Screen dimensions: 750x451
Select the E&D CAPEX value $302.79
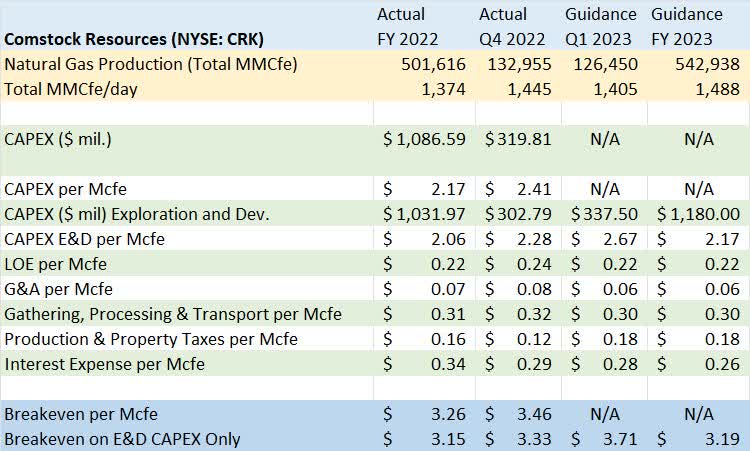point(518,214)
